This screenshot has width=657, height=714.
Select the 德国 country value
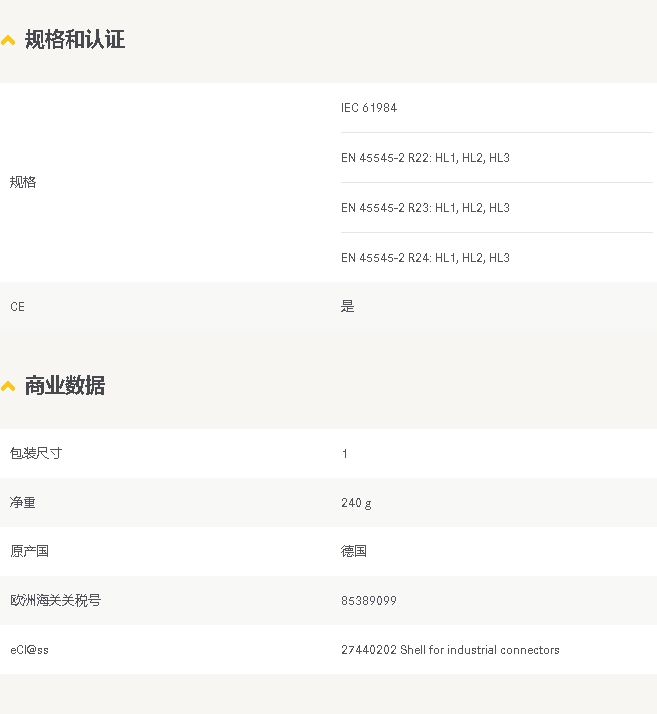(354, 551)
